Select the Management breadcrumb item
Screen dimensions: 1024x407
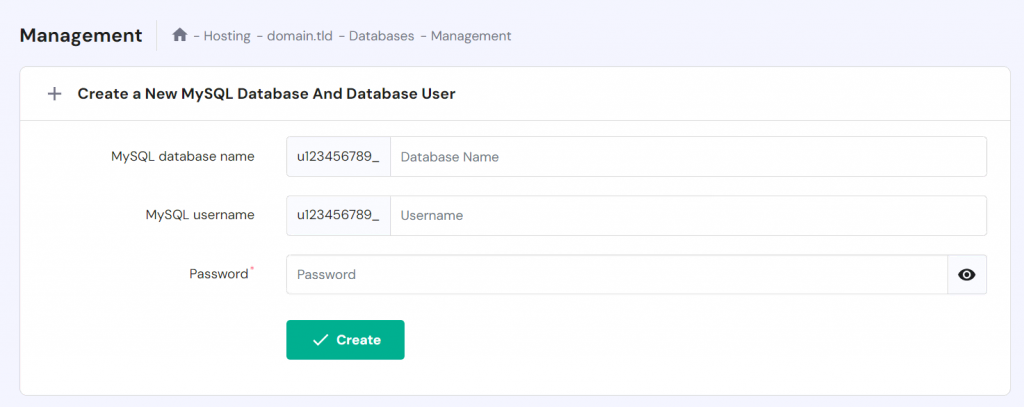pos(471,36)
